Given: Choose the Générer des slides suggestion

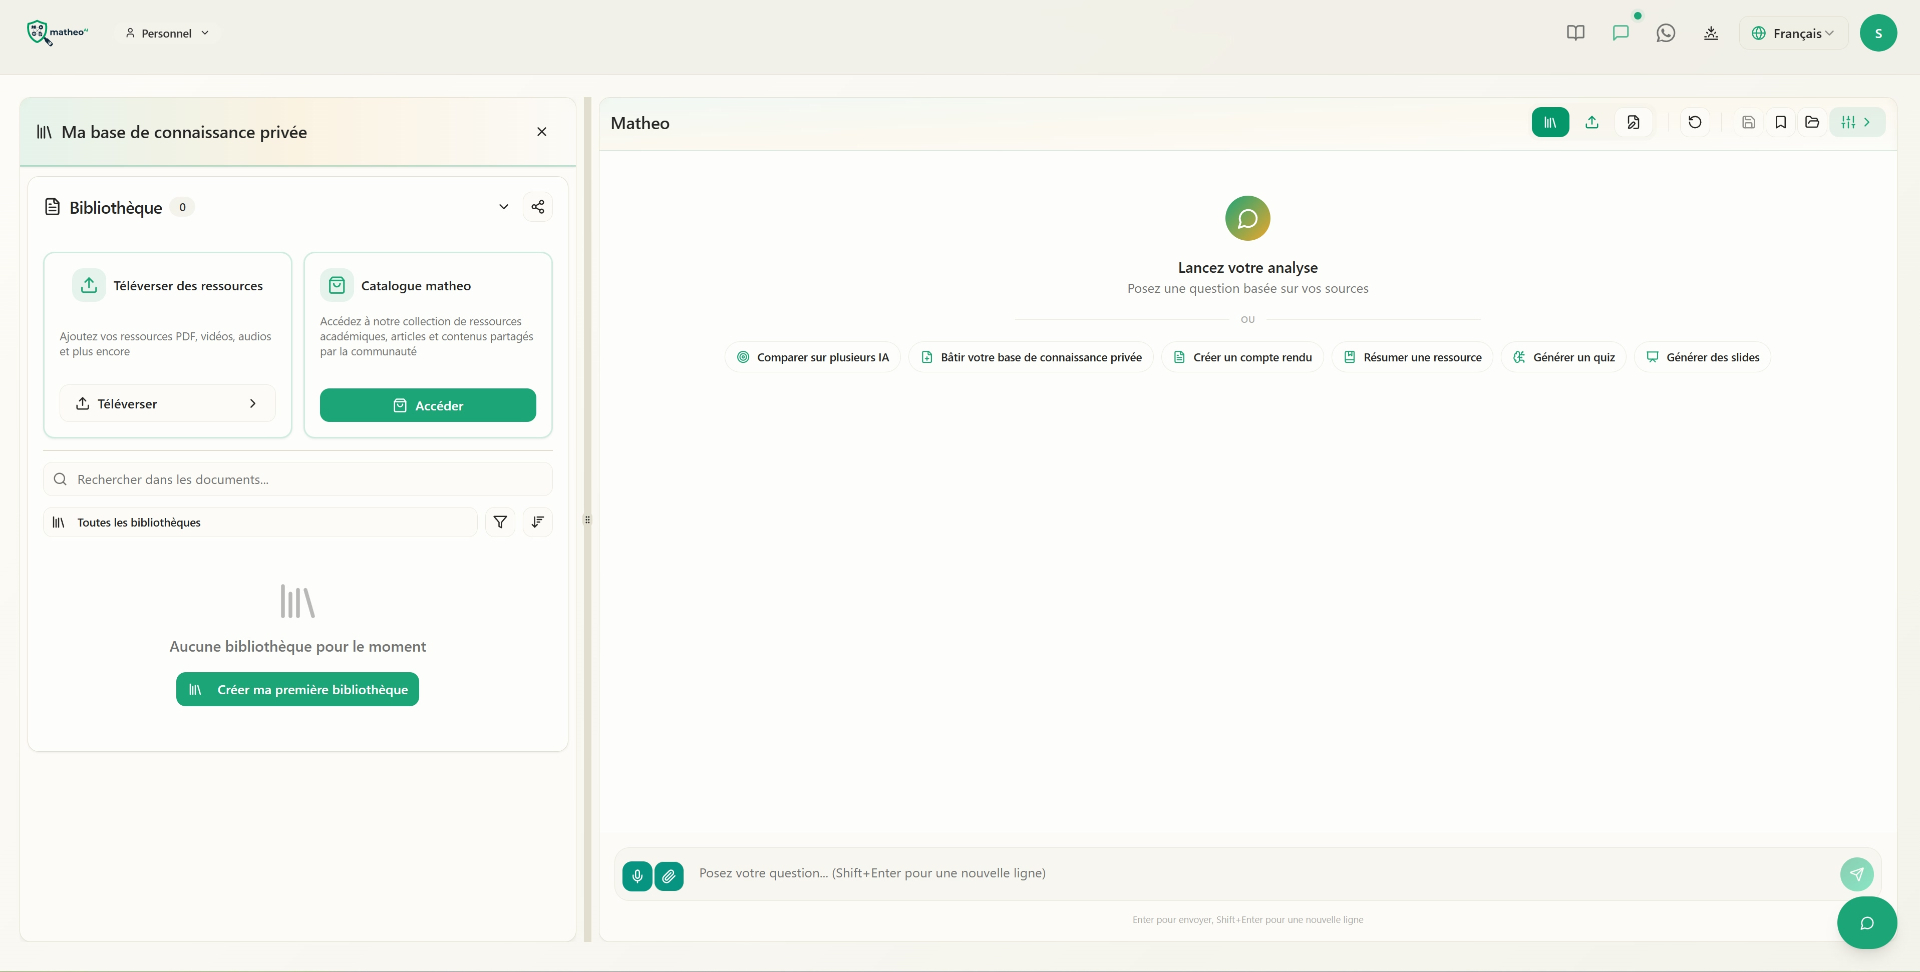Looking at the screenshot, I should pos(1703,357).
